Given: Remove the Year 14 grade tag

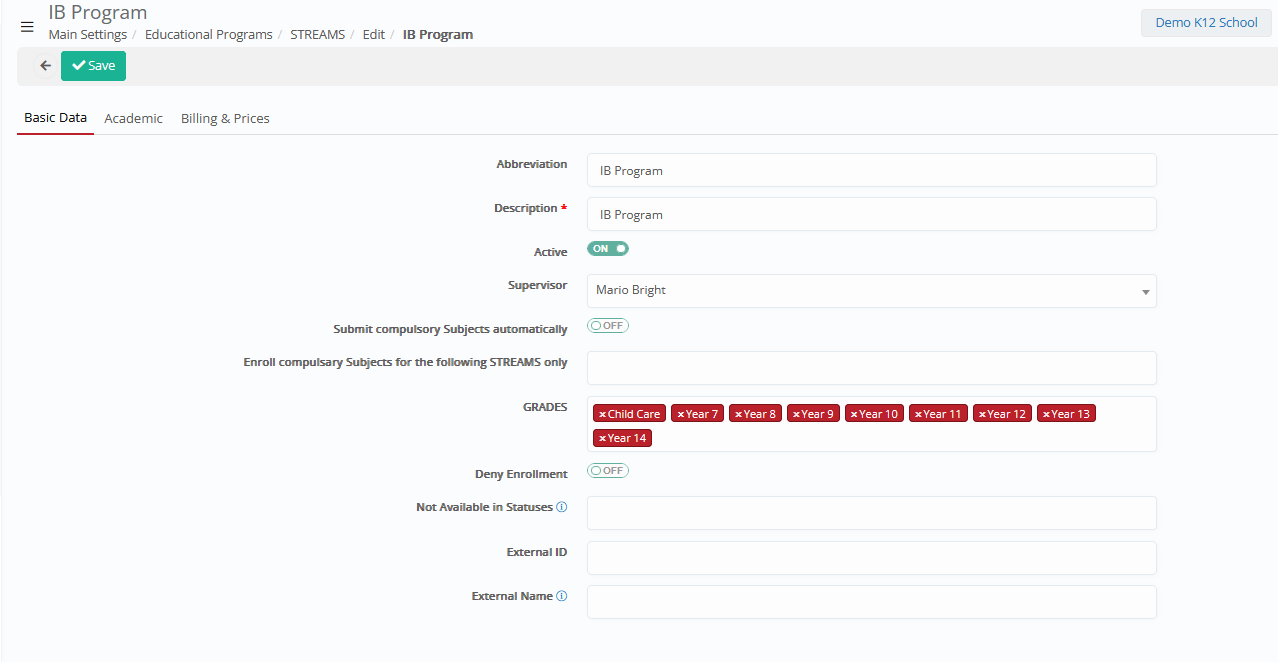Looking at the screenshot, I should coord(602,438).
